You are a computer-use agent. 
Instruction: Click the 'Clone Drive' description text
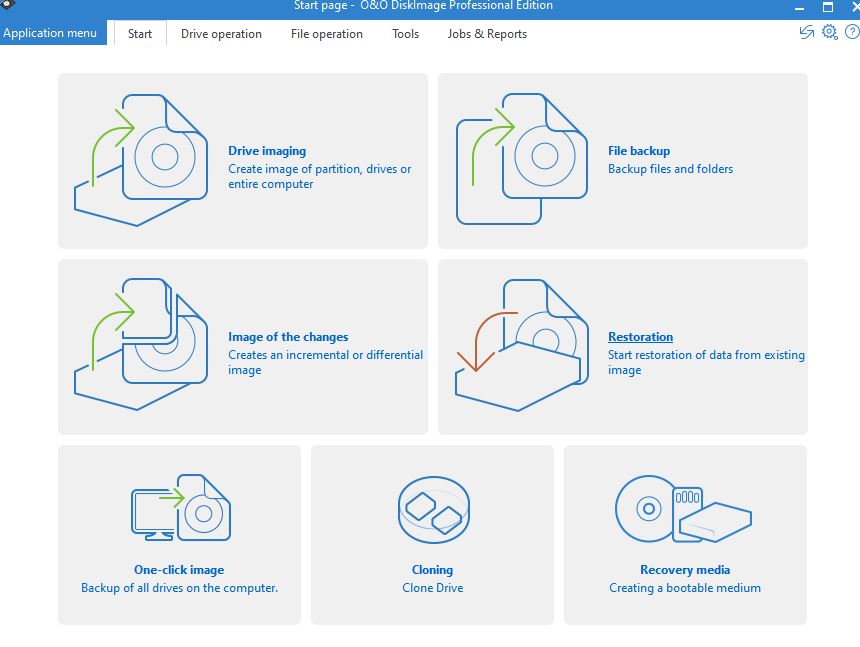(433, 588)
